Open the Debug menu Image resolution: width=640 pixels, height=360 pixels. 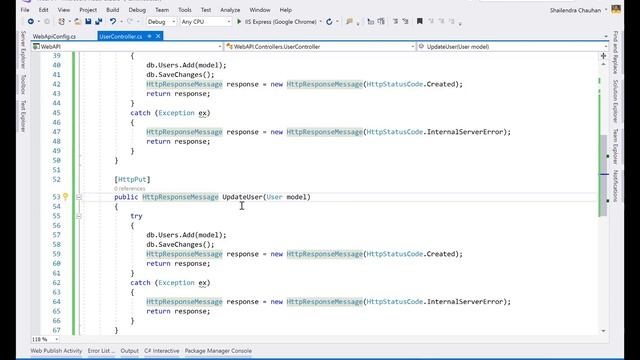tap(137, 10)
